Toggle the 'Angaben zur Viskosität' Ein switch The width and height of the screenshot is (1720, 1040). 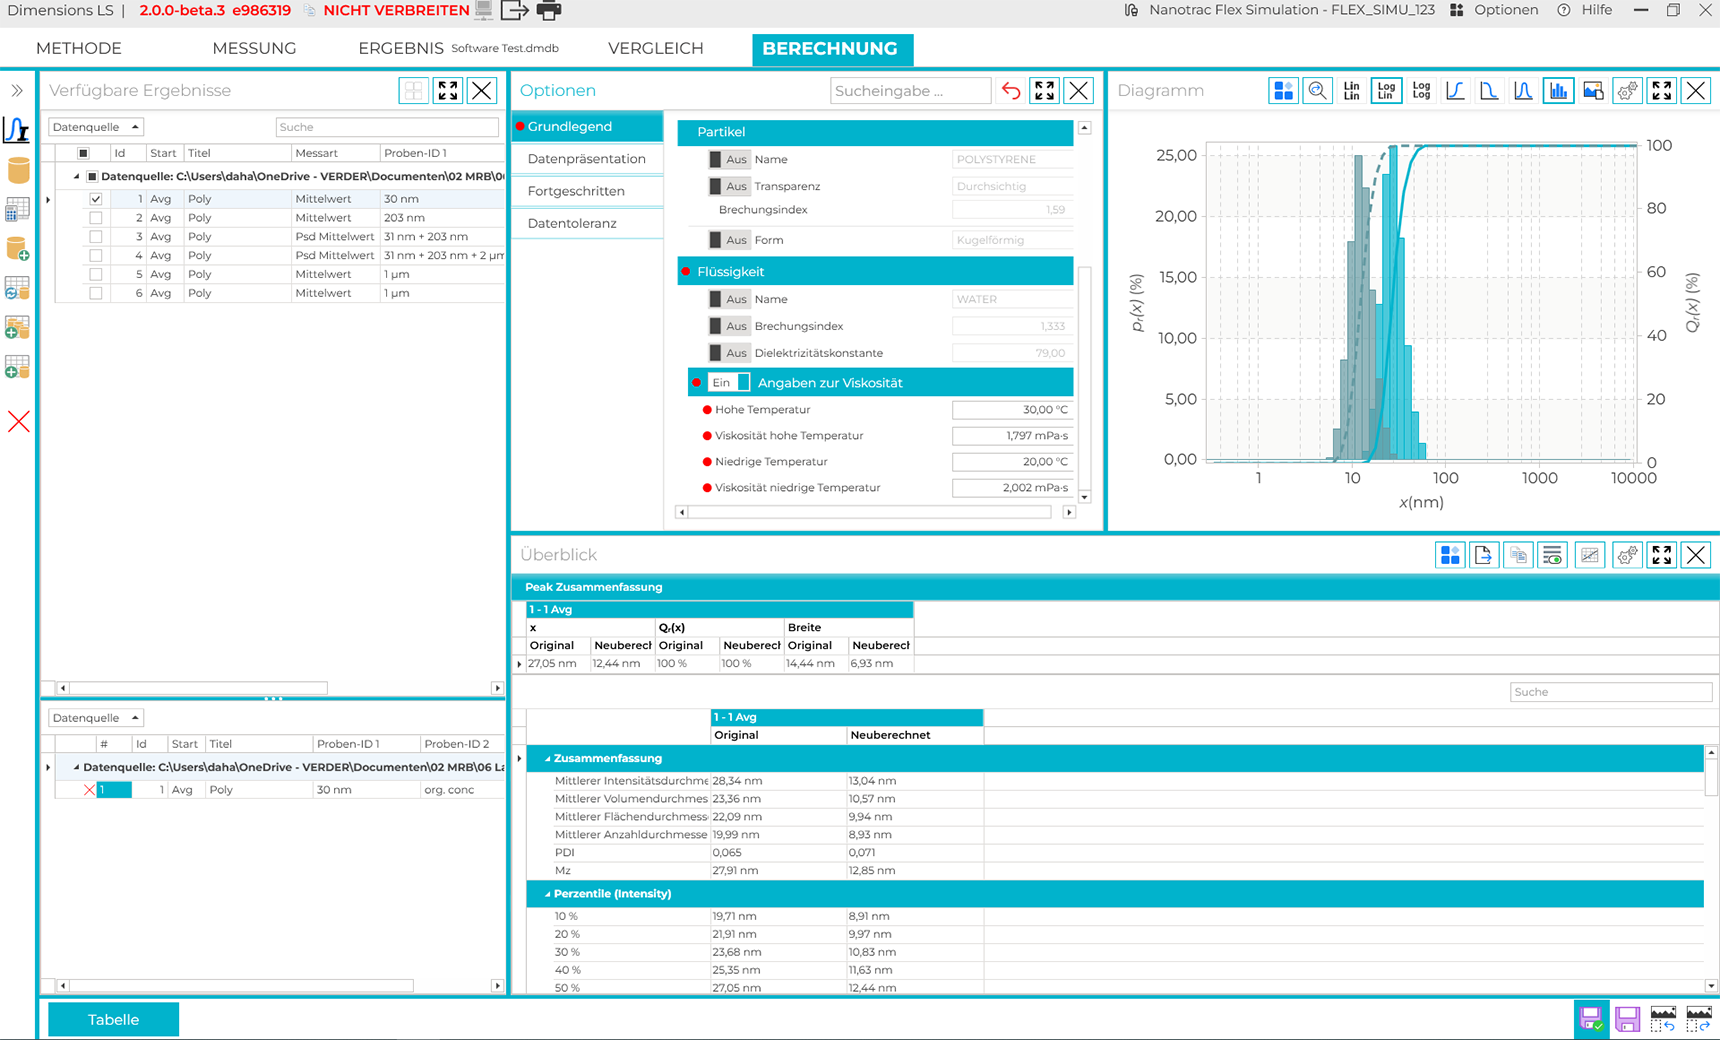[729, 383]
